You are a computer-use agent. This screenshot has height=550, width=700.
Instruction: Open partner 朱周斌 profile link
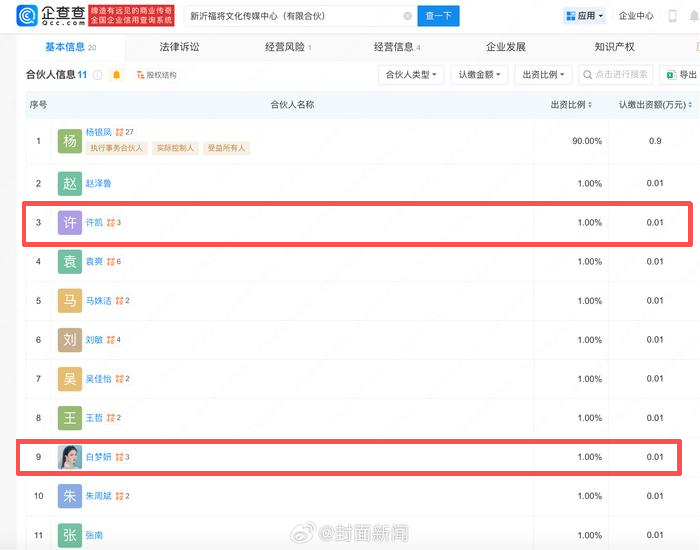(x=98, y=496)
